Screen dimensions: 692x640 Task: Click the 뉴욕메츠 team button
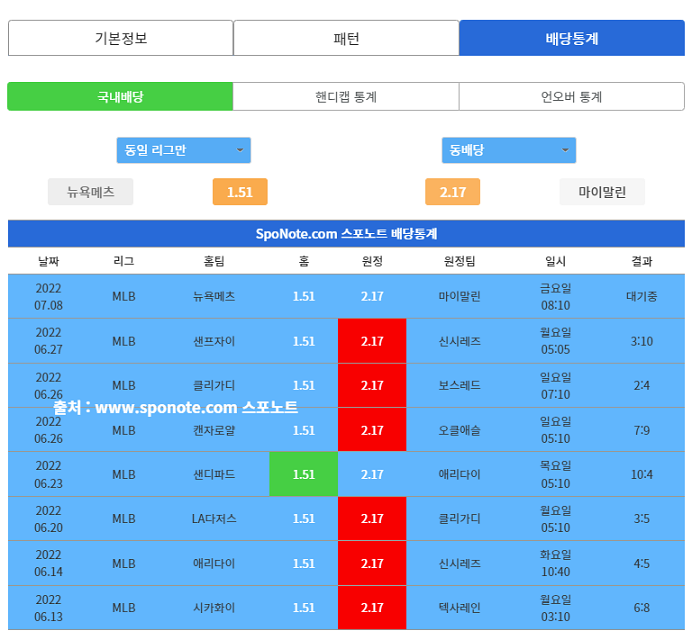[90, 192]
